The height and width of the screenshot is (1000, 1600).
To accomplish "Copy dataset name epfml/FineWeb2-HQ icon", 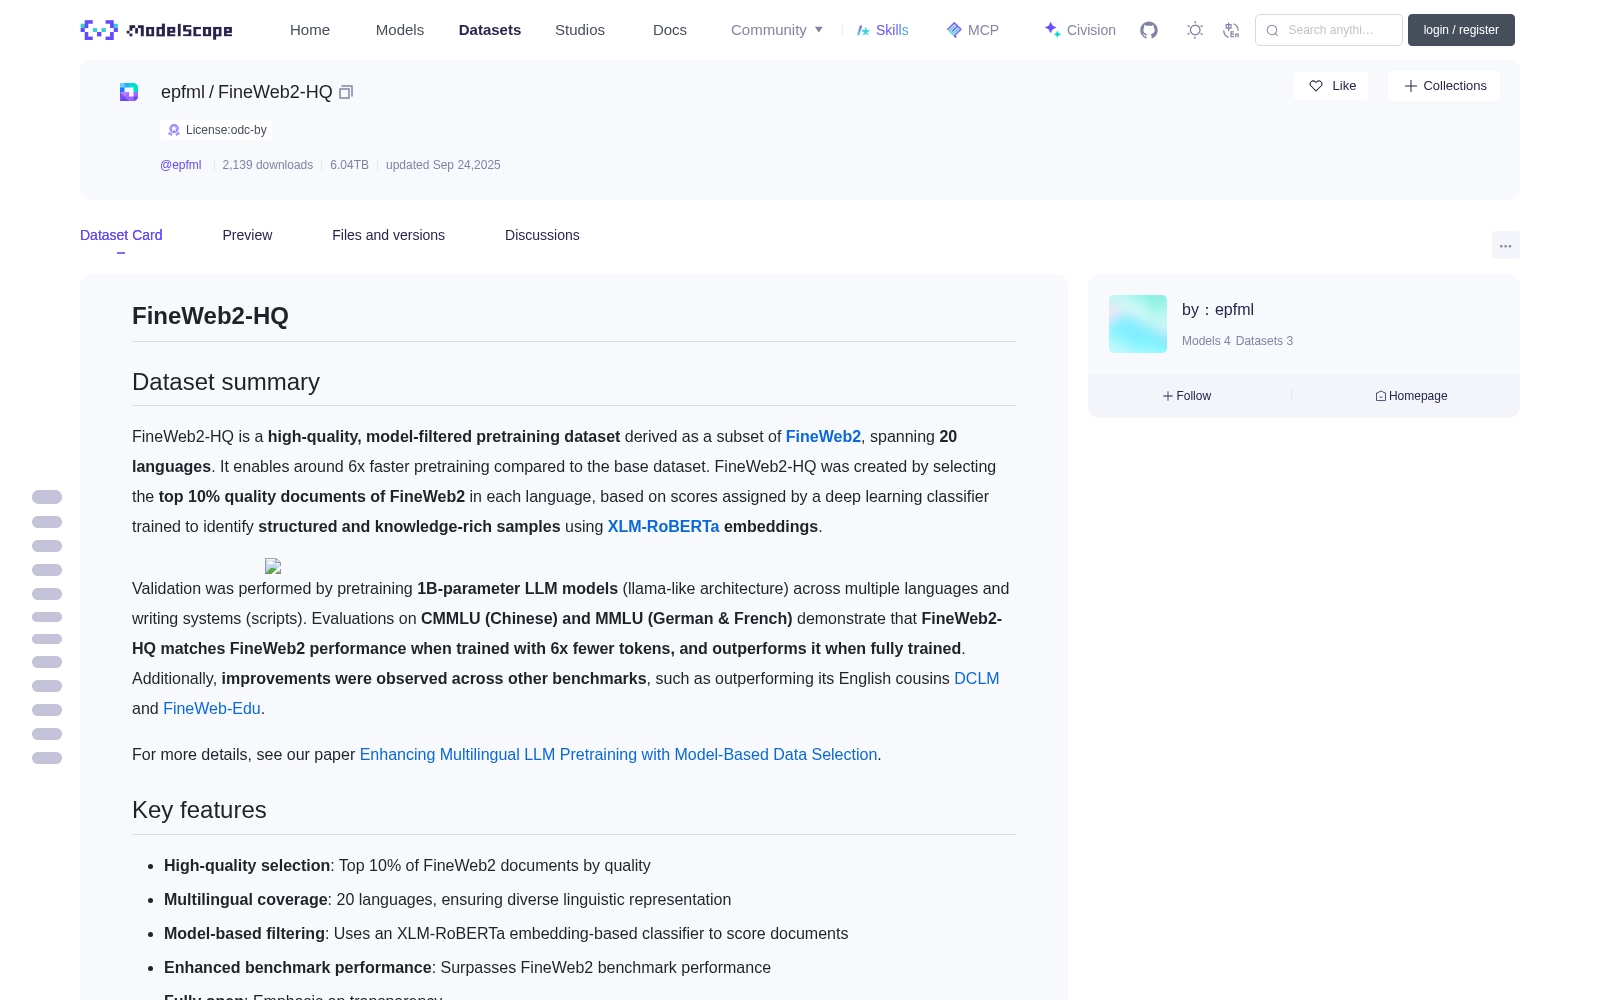I will 346,92.
